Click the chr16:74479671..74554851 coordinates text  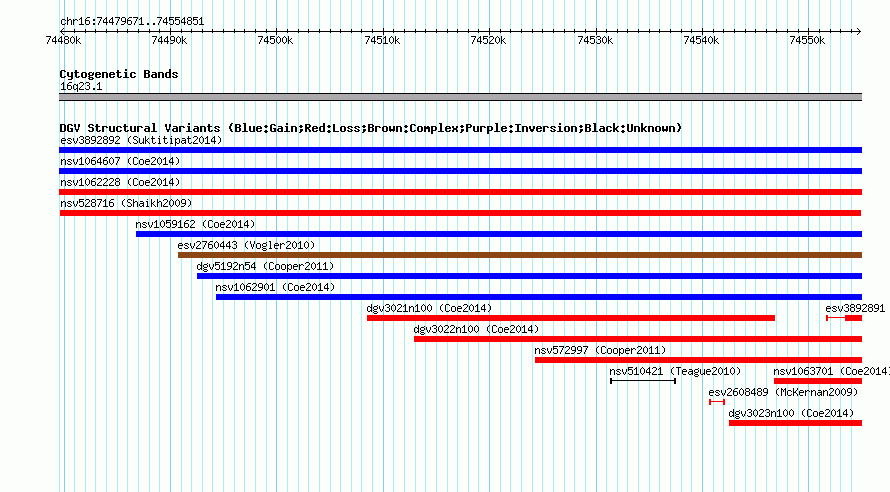132,22
